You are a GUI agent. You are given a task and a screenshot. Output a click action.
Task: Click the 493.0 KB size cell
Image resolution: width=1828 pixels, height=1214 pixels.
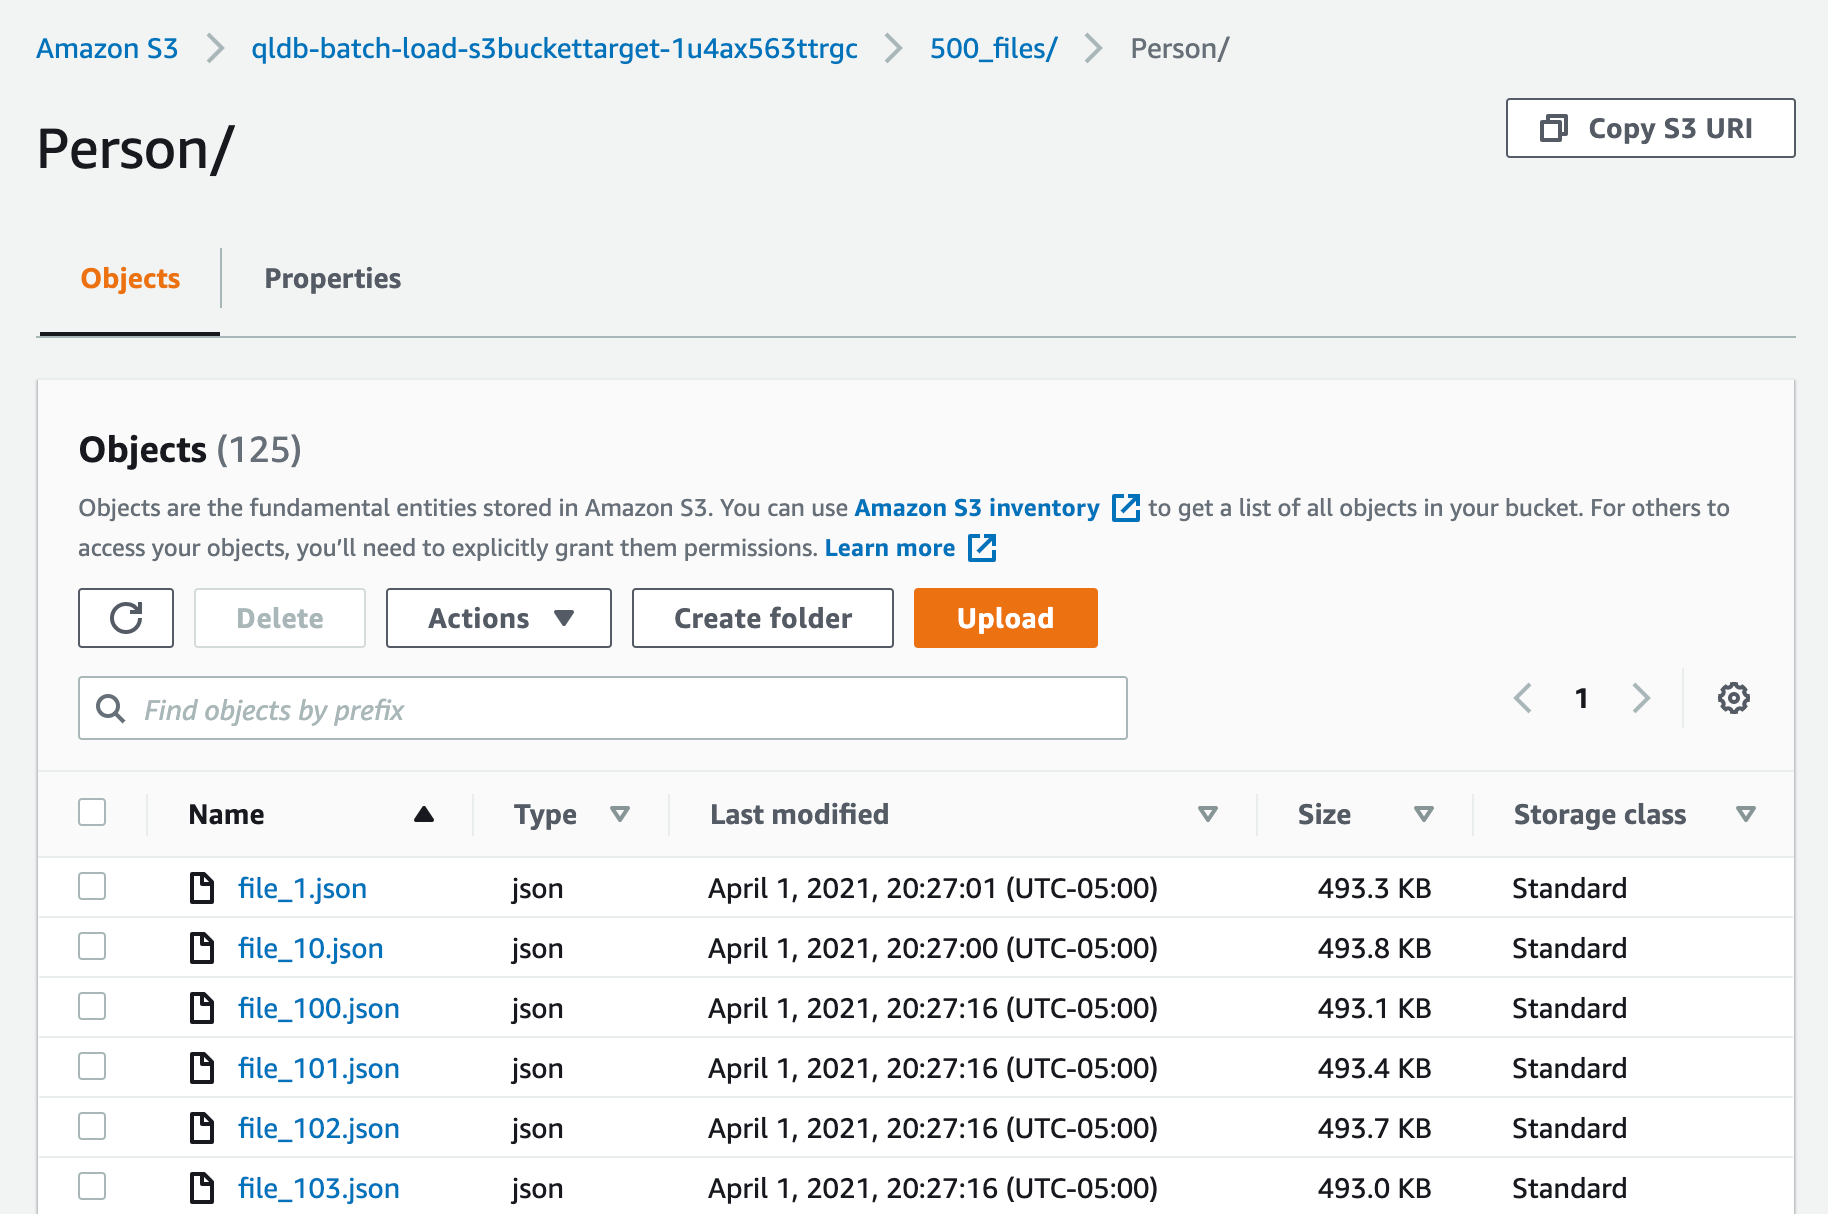click(1374, 1188)
